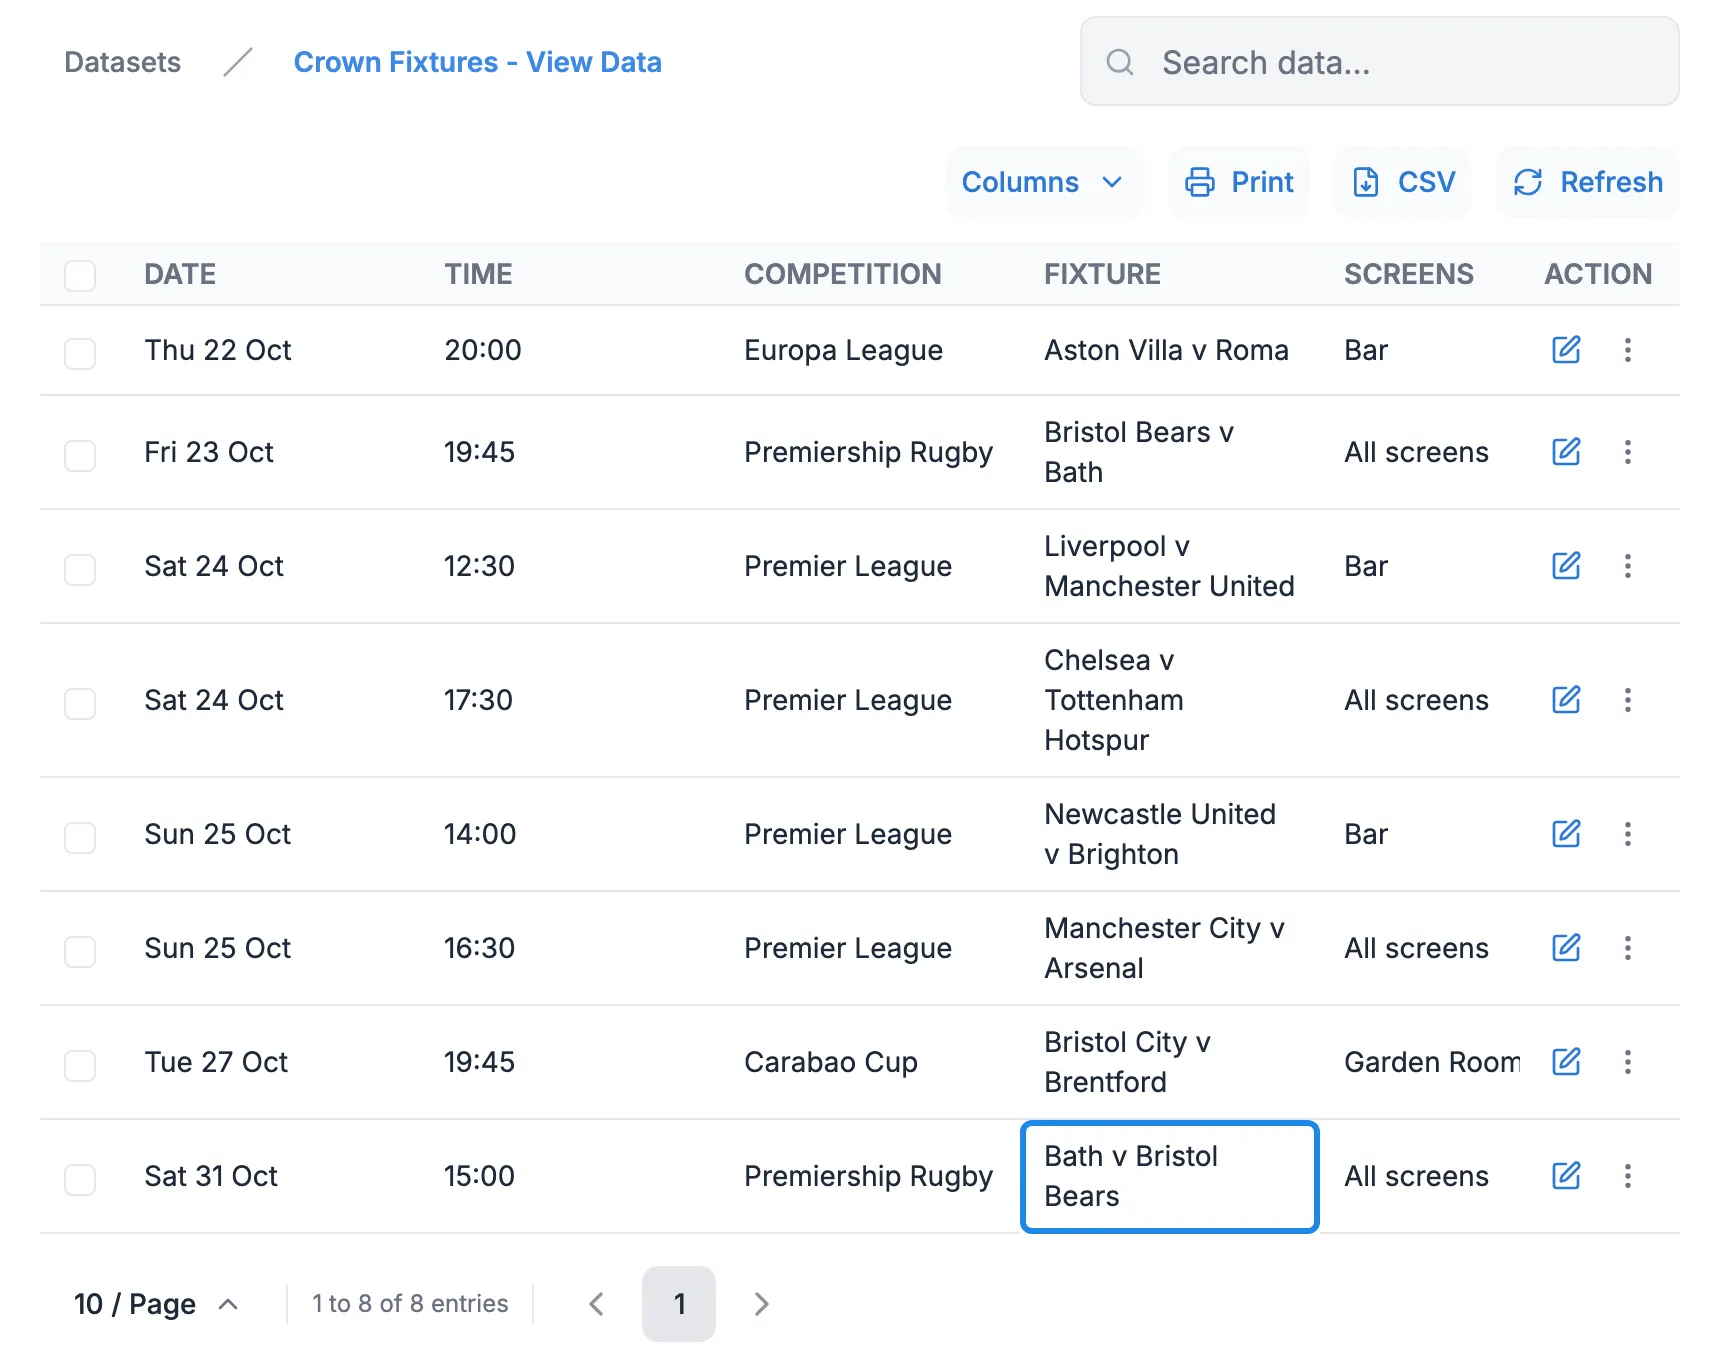
Task: Toggle the select-all checkbox in header
Action: coord(80,275)
